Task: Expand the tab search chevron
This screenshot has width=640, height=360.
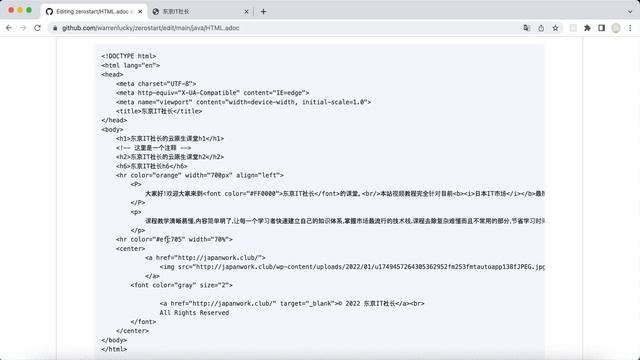Action: (630, 11)
